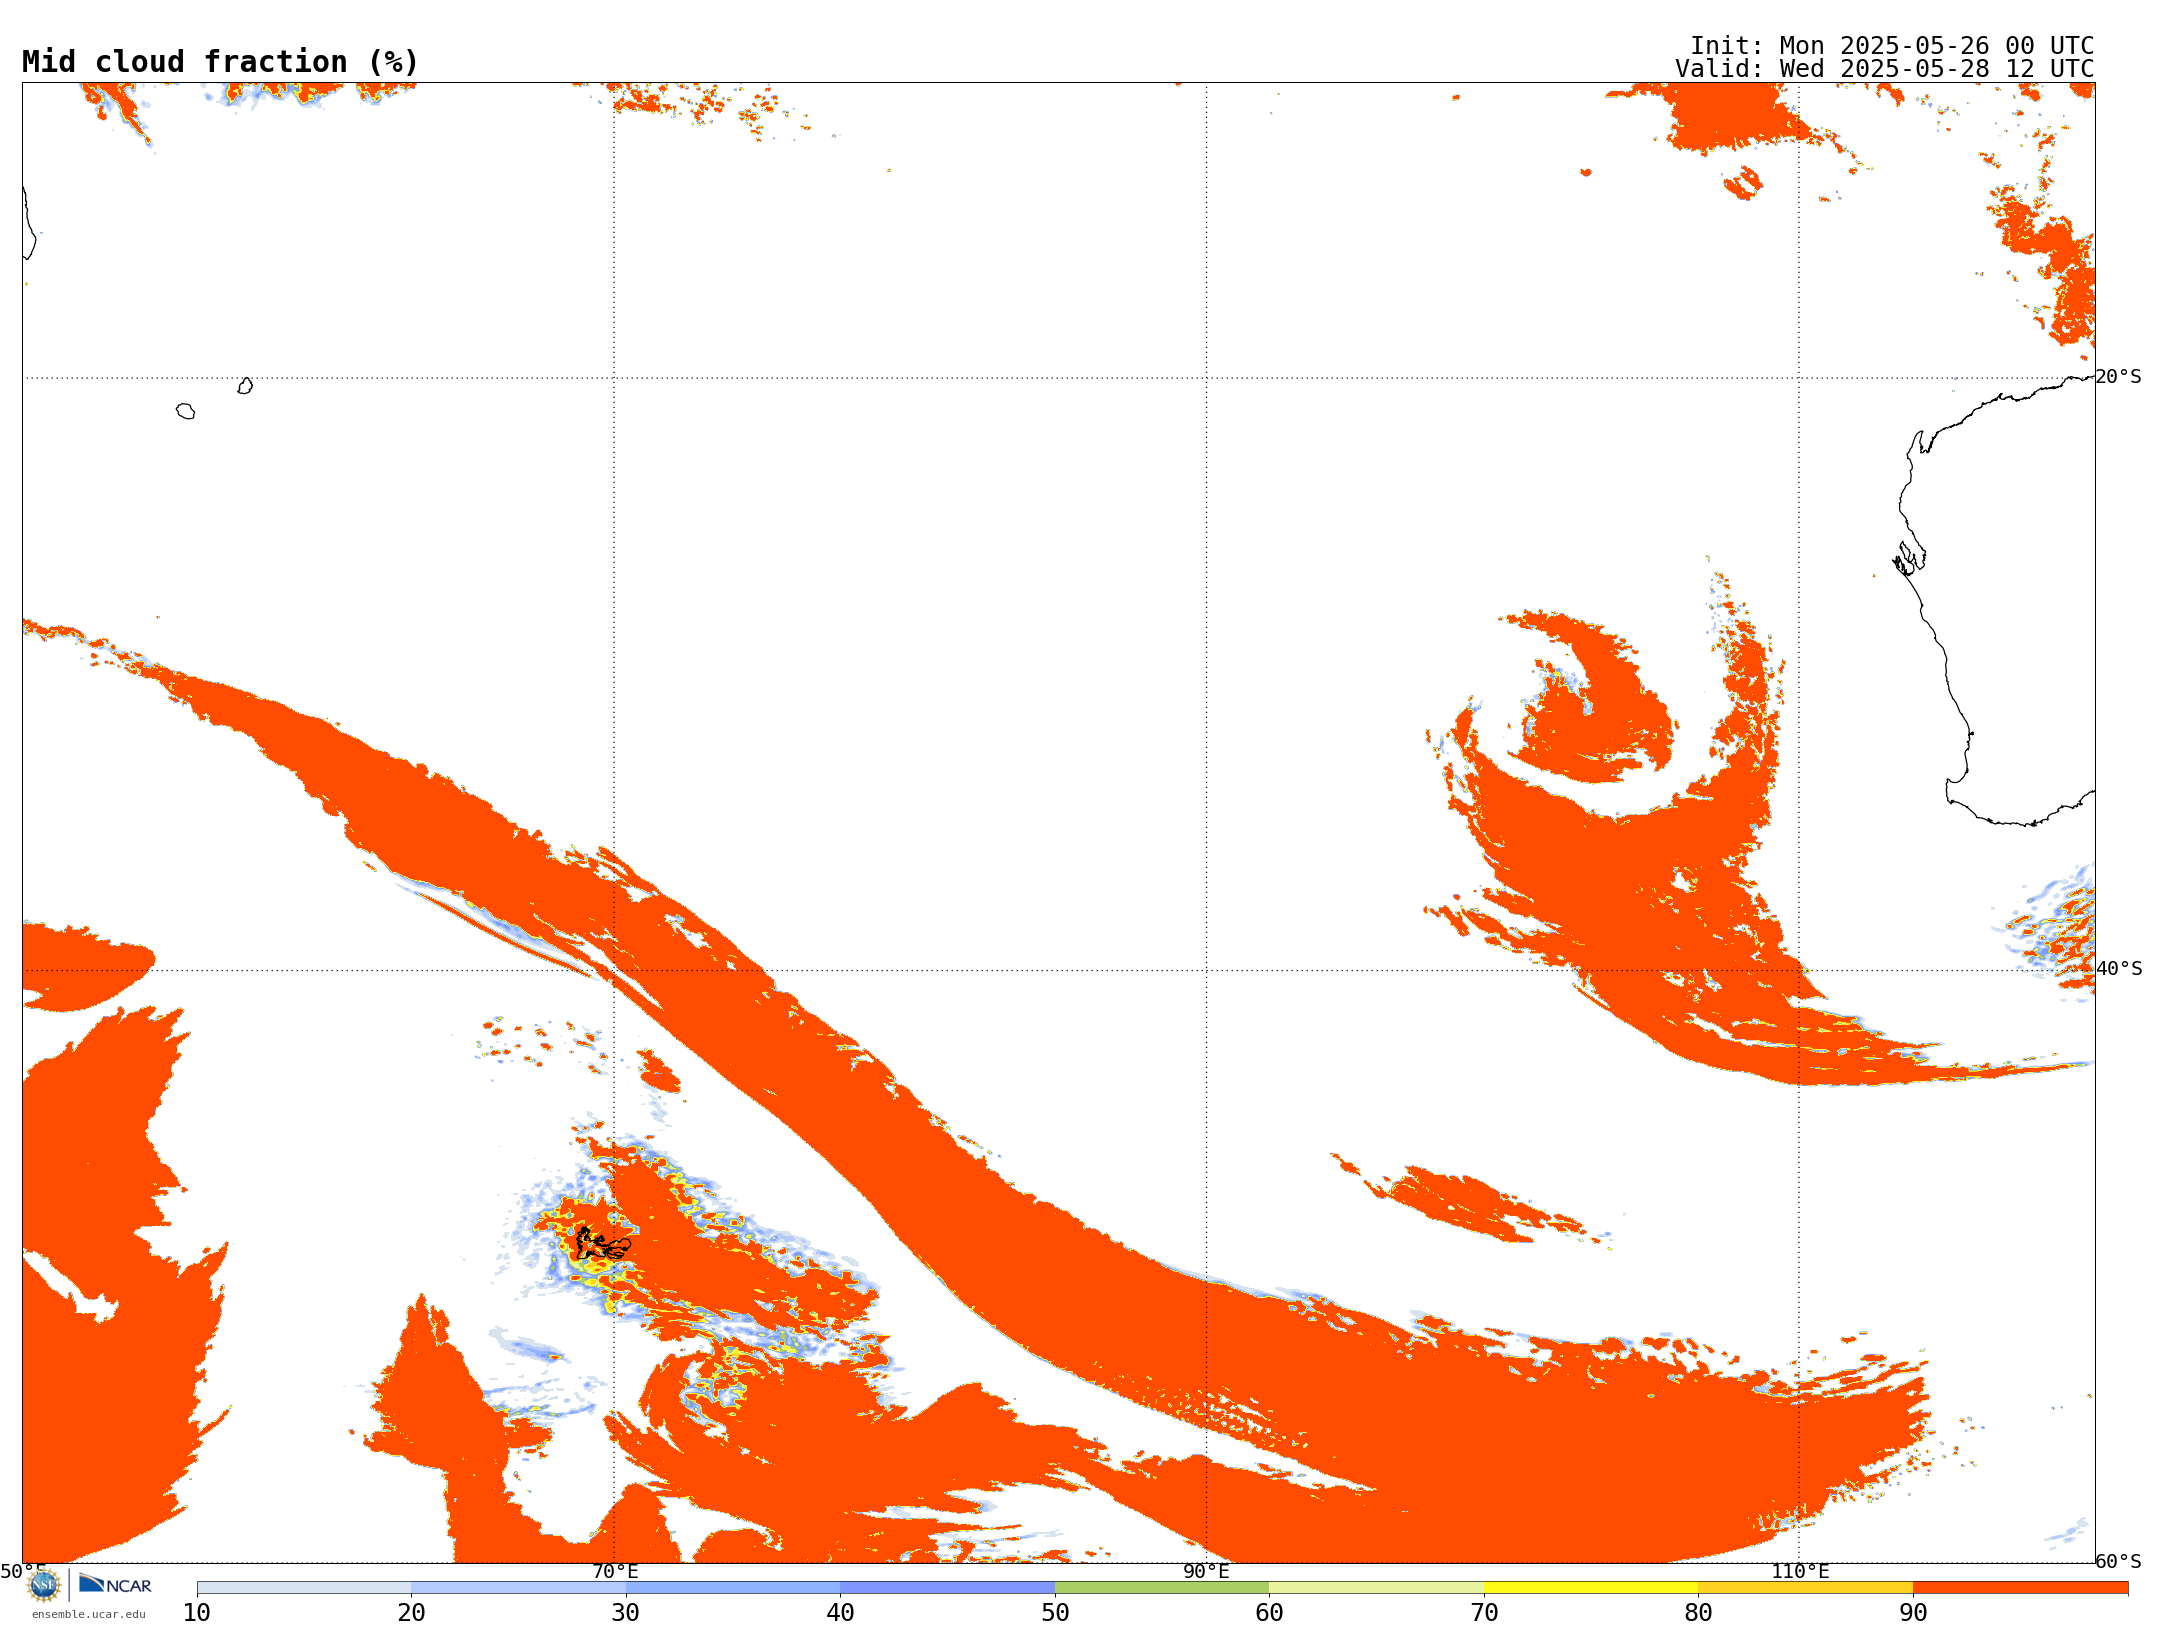Click the 90°E longitude label
The height and width of the screenshot is (1626, 2160).
(1206, 1572)
